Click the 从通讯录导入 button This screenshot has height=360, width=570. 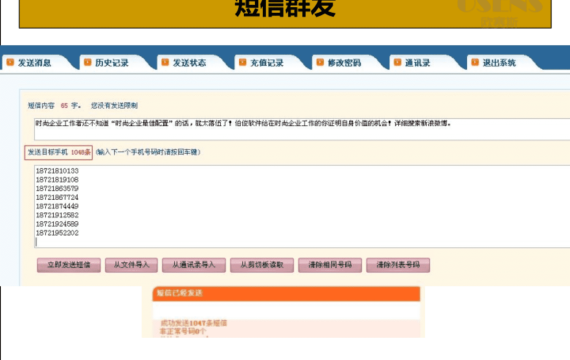(194, 265)
